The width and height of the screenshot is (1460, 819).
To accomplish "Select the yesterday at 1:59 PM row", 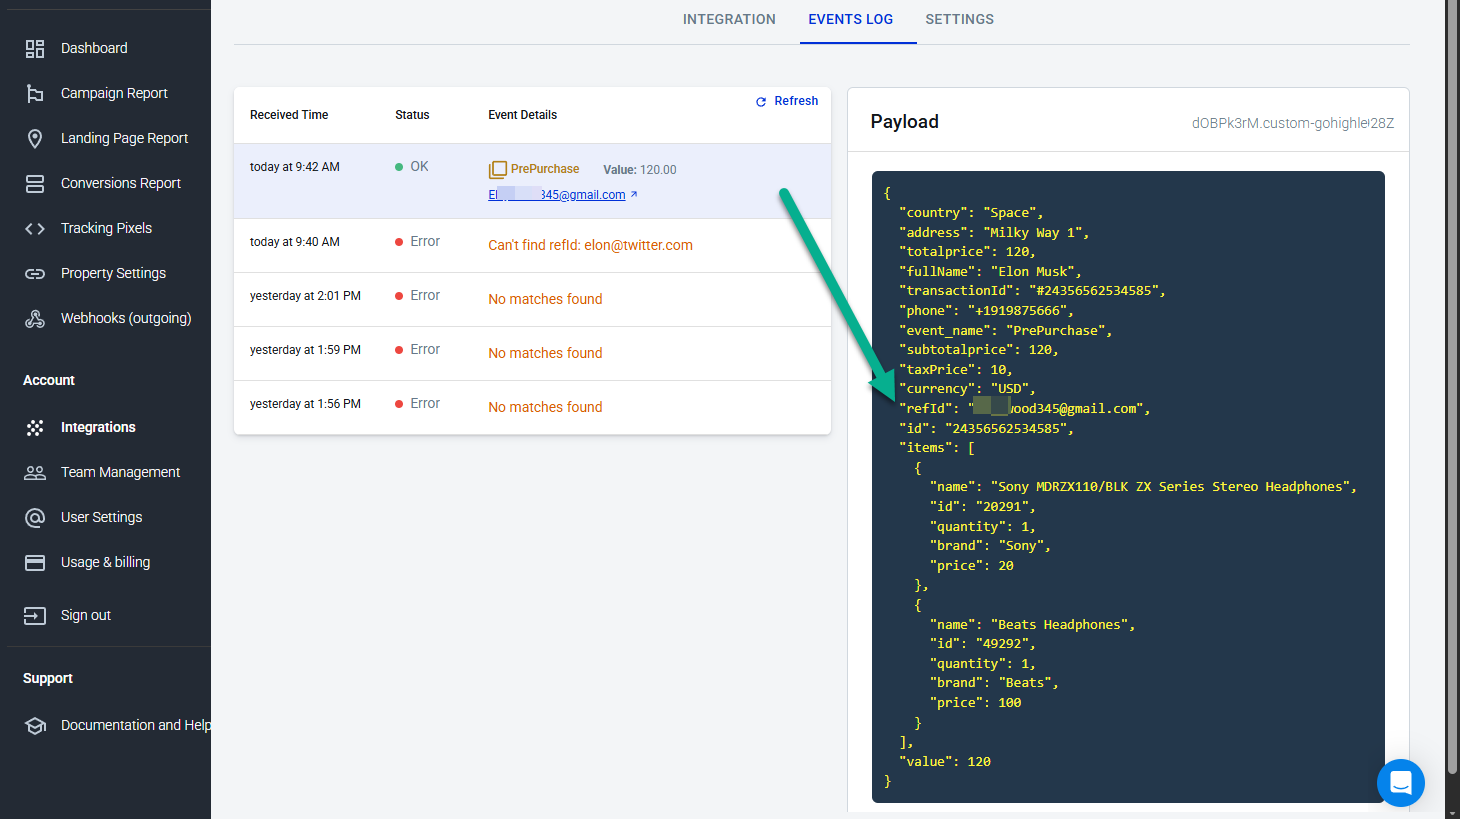I will click(x=532, y=353).
